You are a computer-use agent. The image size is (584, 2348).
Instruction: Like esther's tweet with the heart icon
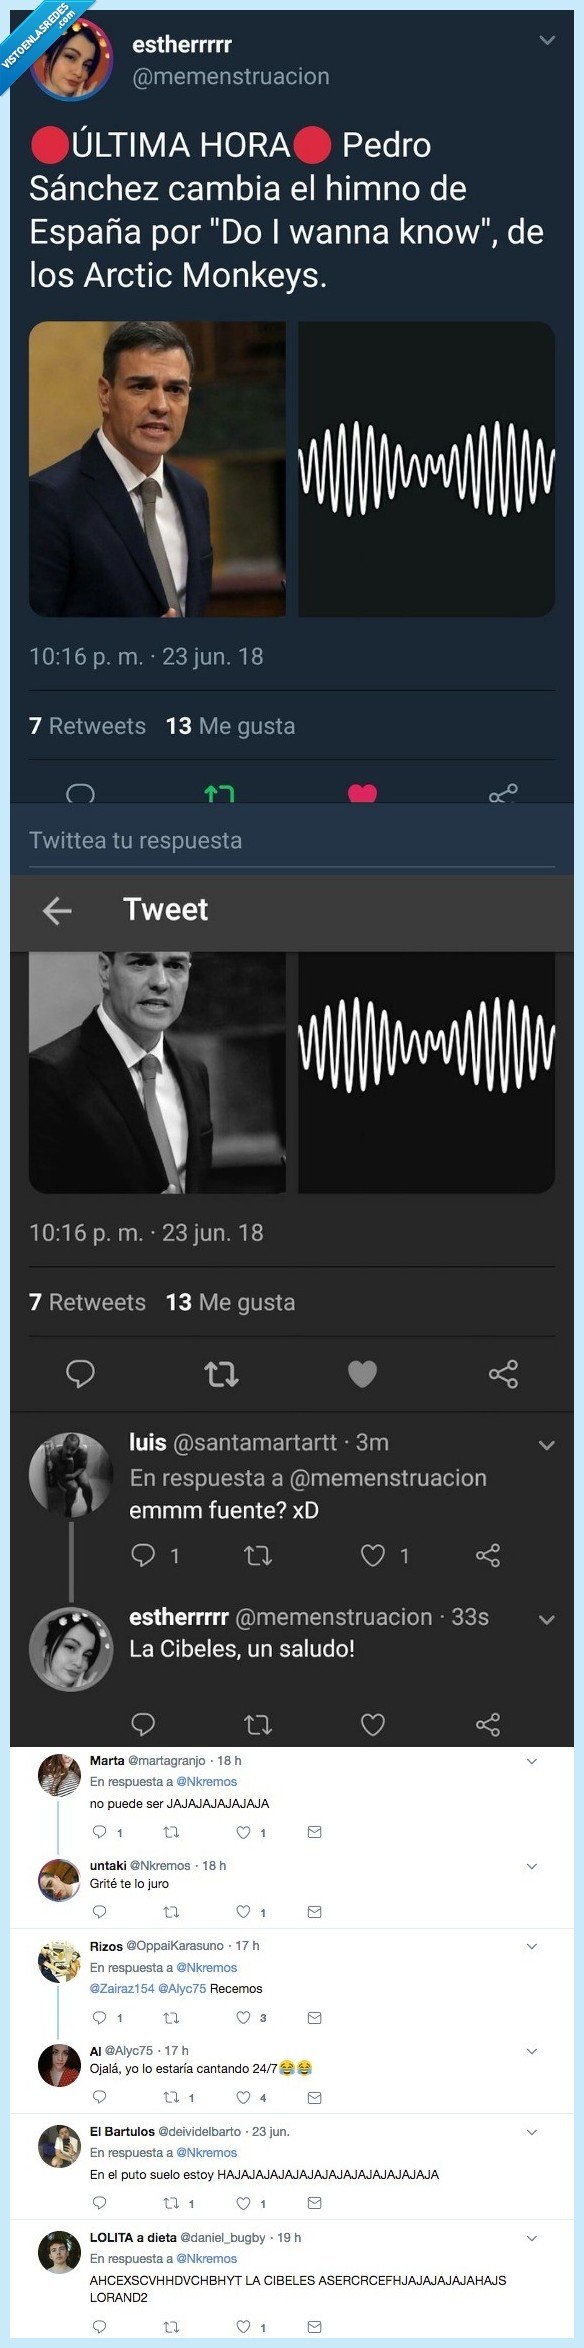tap(363, 1374)
